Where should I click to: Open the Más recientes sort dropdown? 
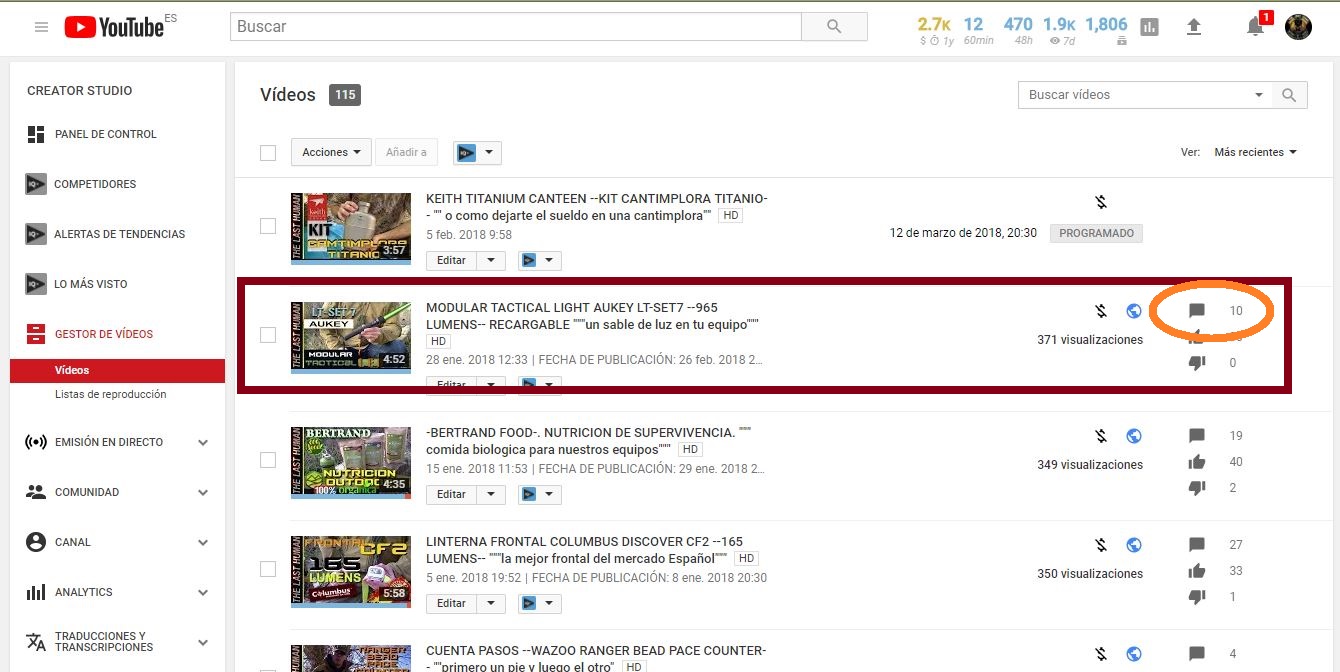click(x=1255, y=152)
